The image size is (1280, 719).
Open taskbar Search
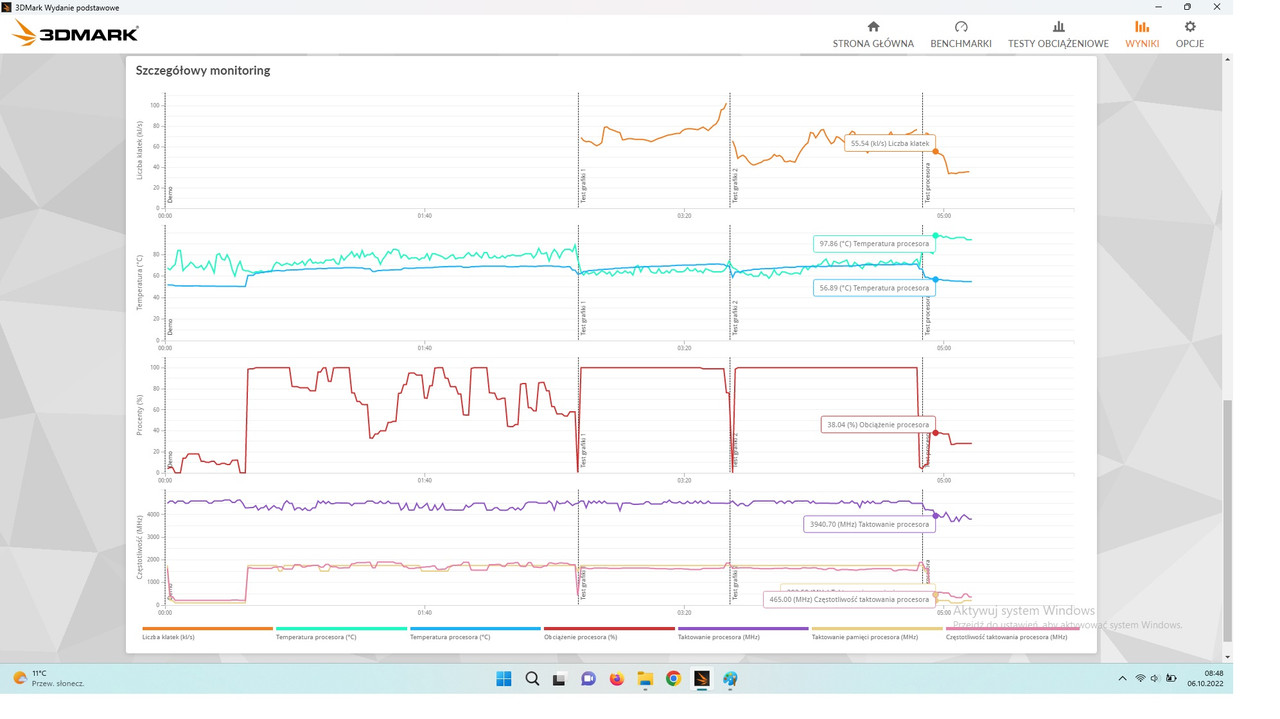532,679
